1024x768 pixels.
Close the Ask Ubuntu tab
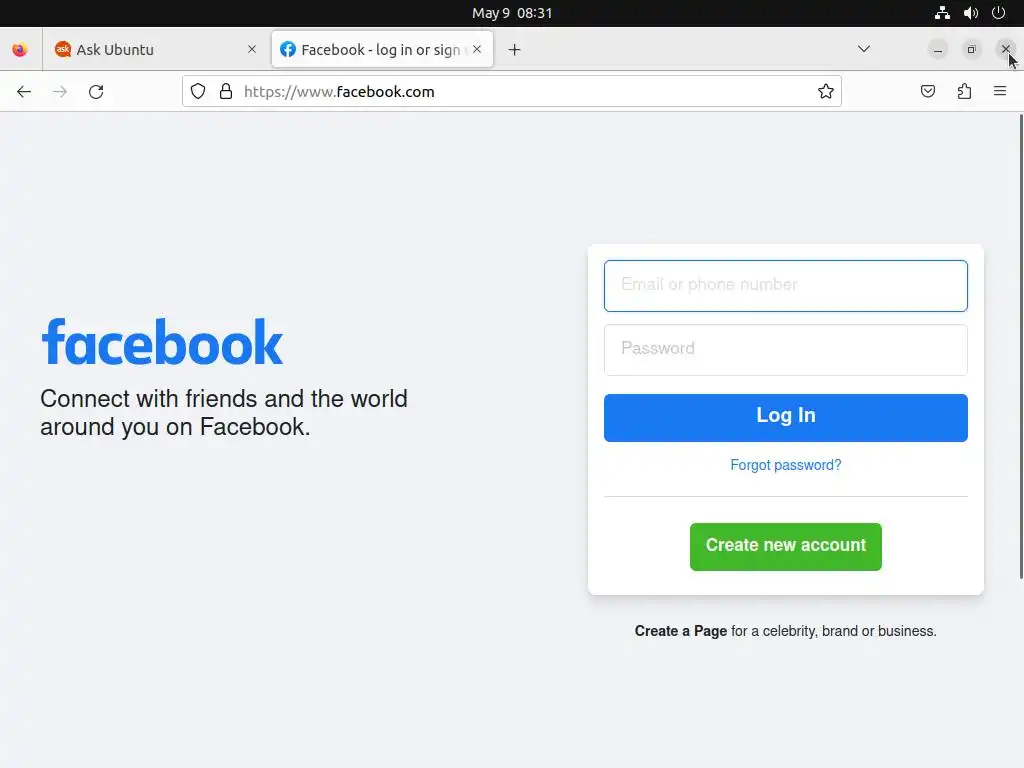coord(252,50)
